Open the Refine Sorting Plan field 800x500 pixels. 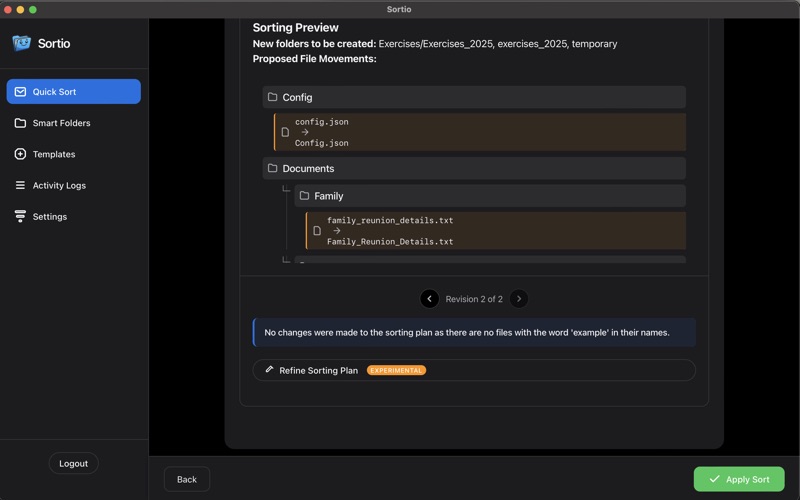[474, 370]
